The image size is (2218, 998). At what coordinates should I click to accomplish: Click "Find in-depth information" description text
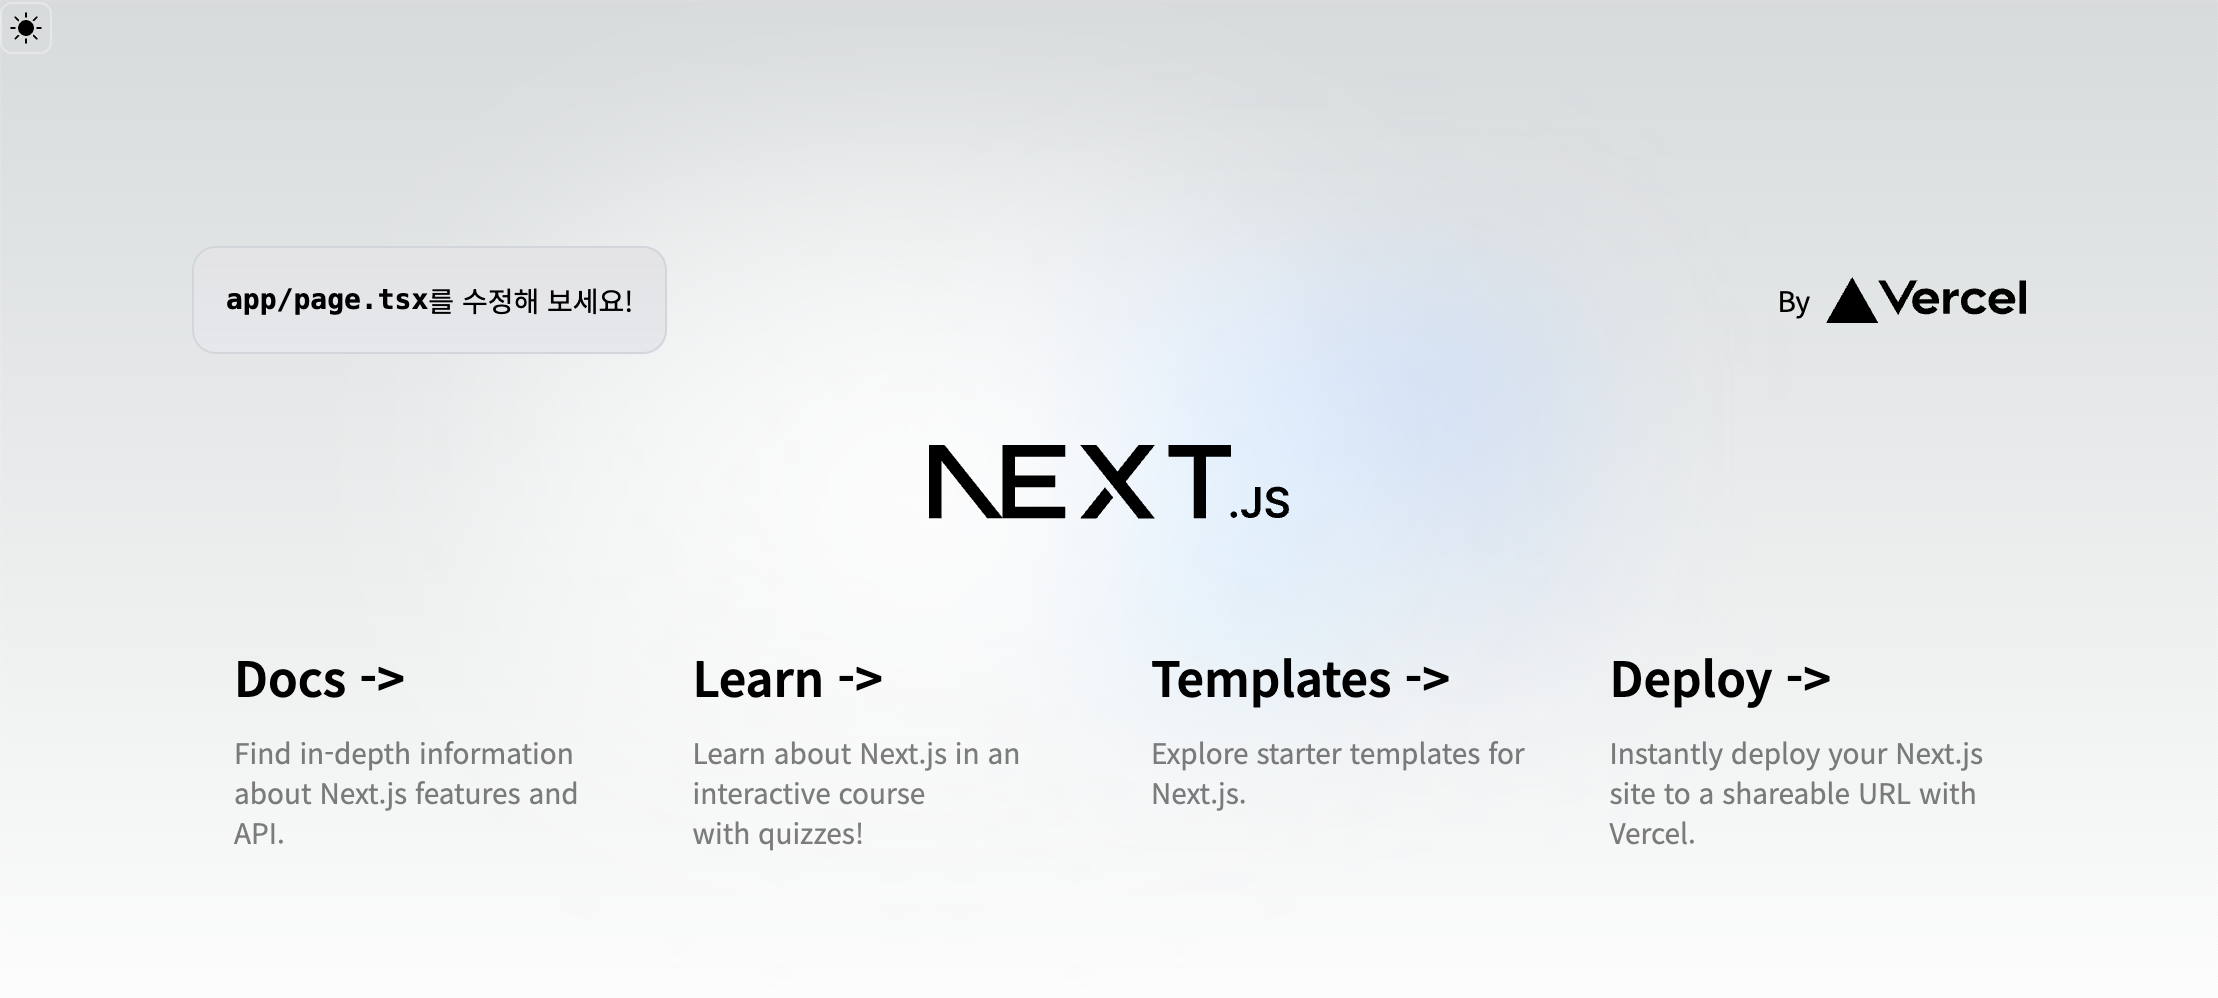point(404,754)
